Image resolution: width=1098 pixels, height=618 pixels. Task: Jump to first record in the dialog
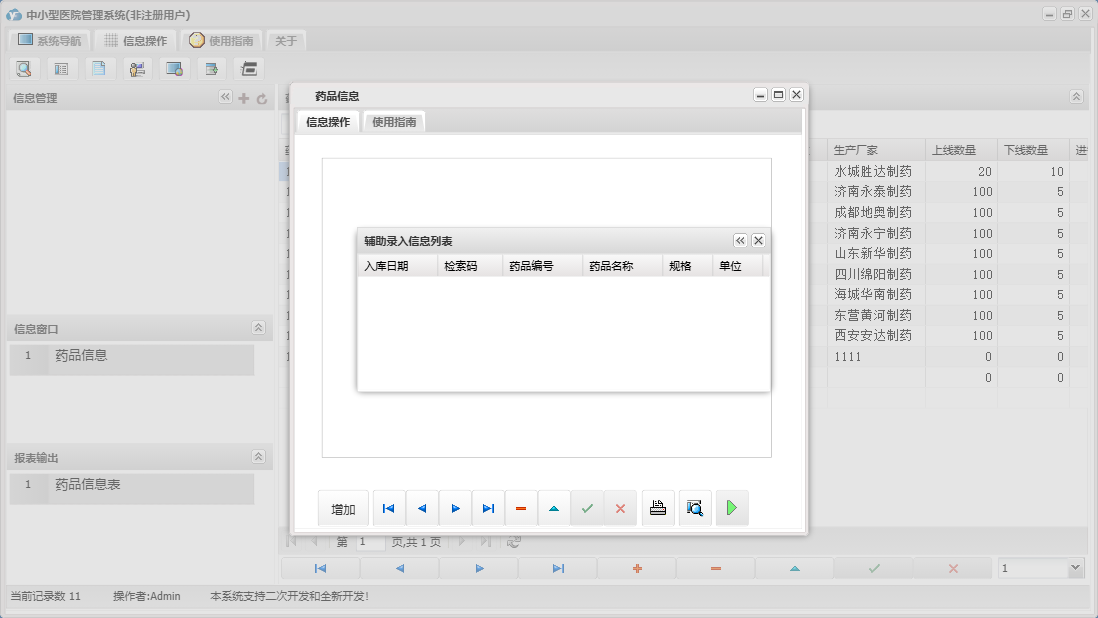coord(389,508)
